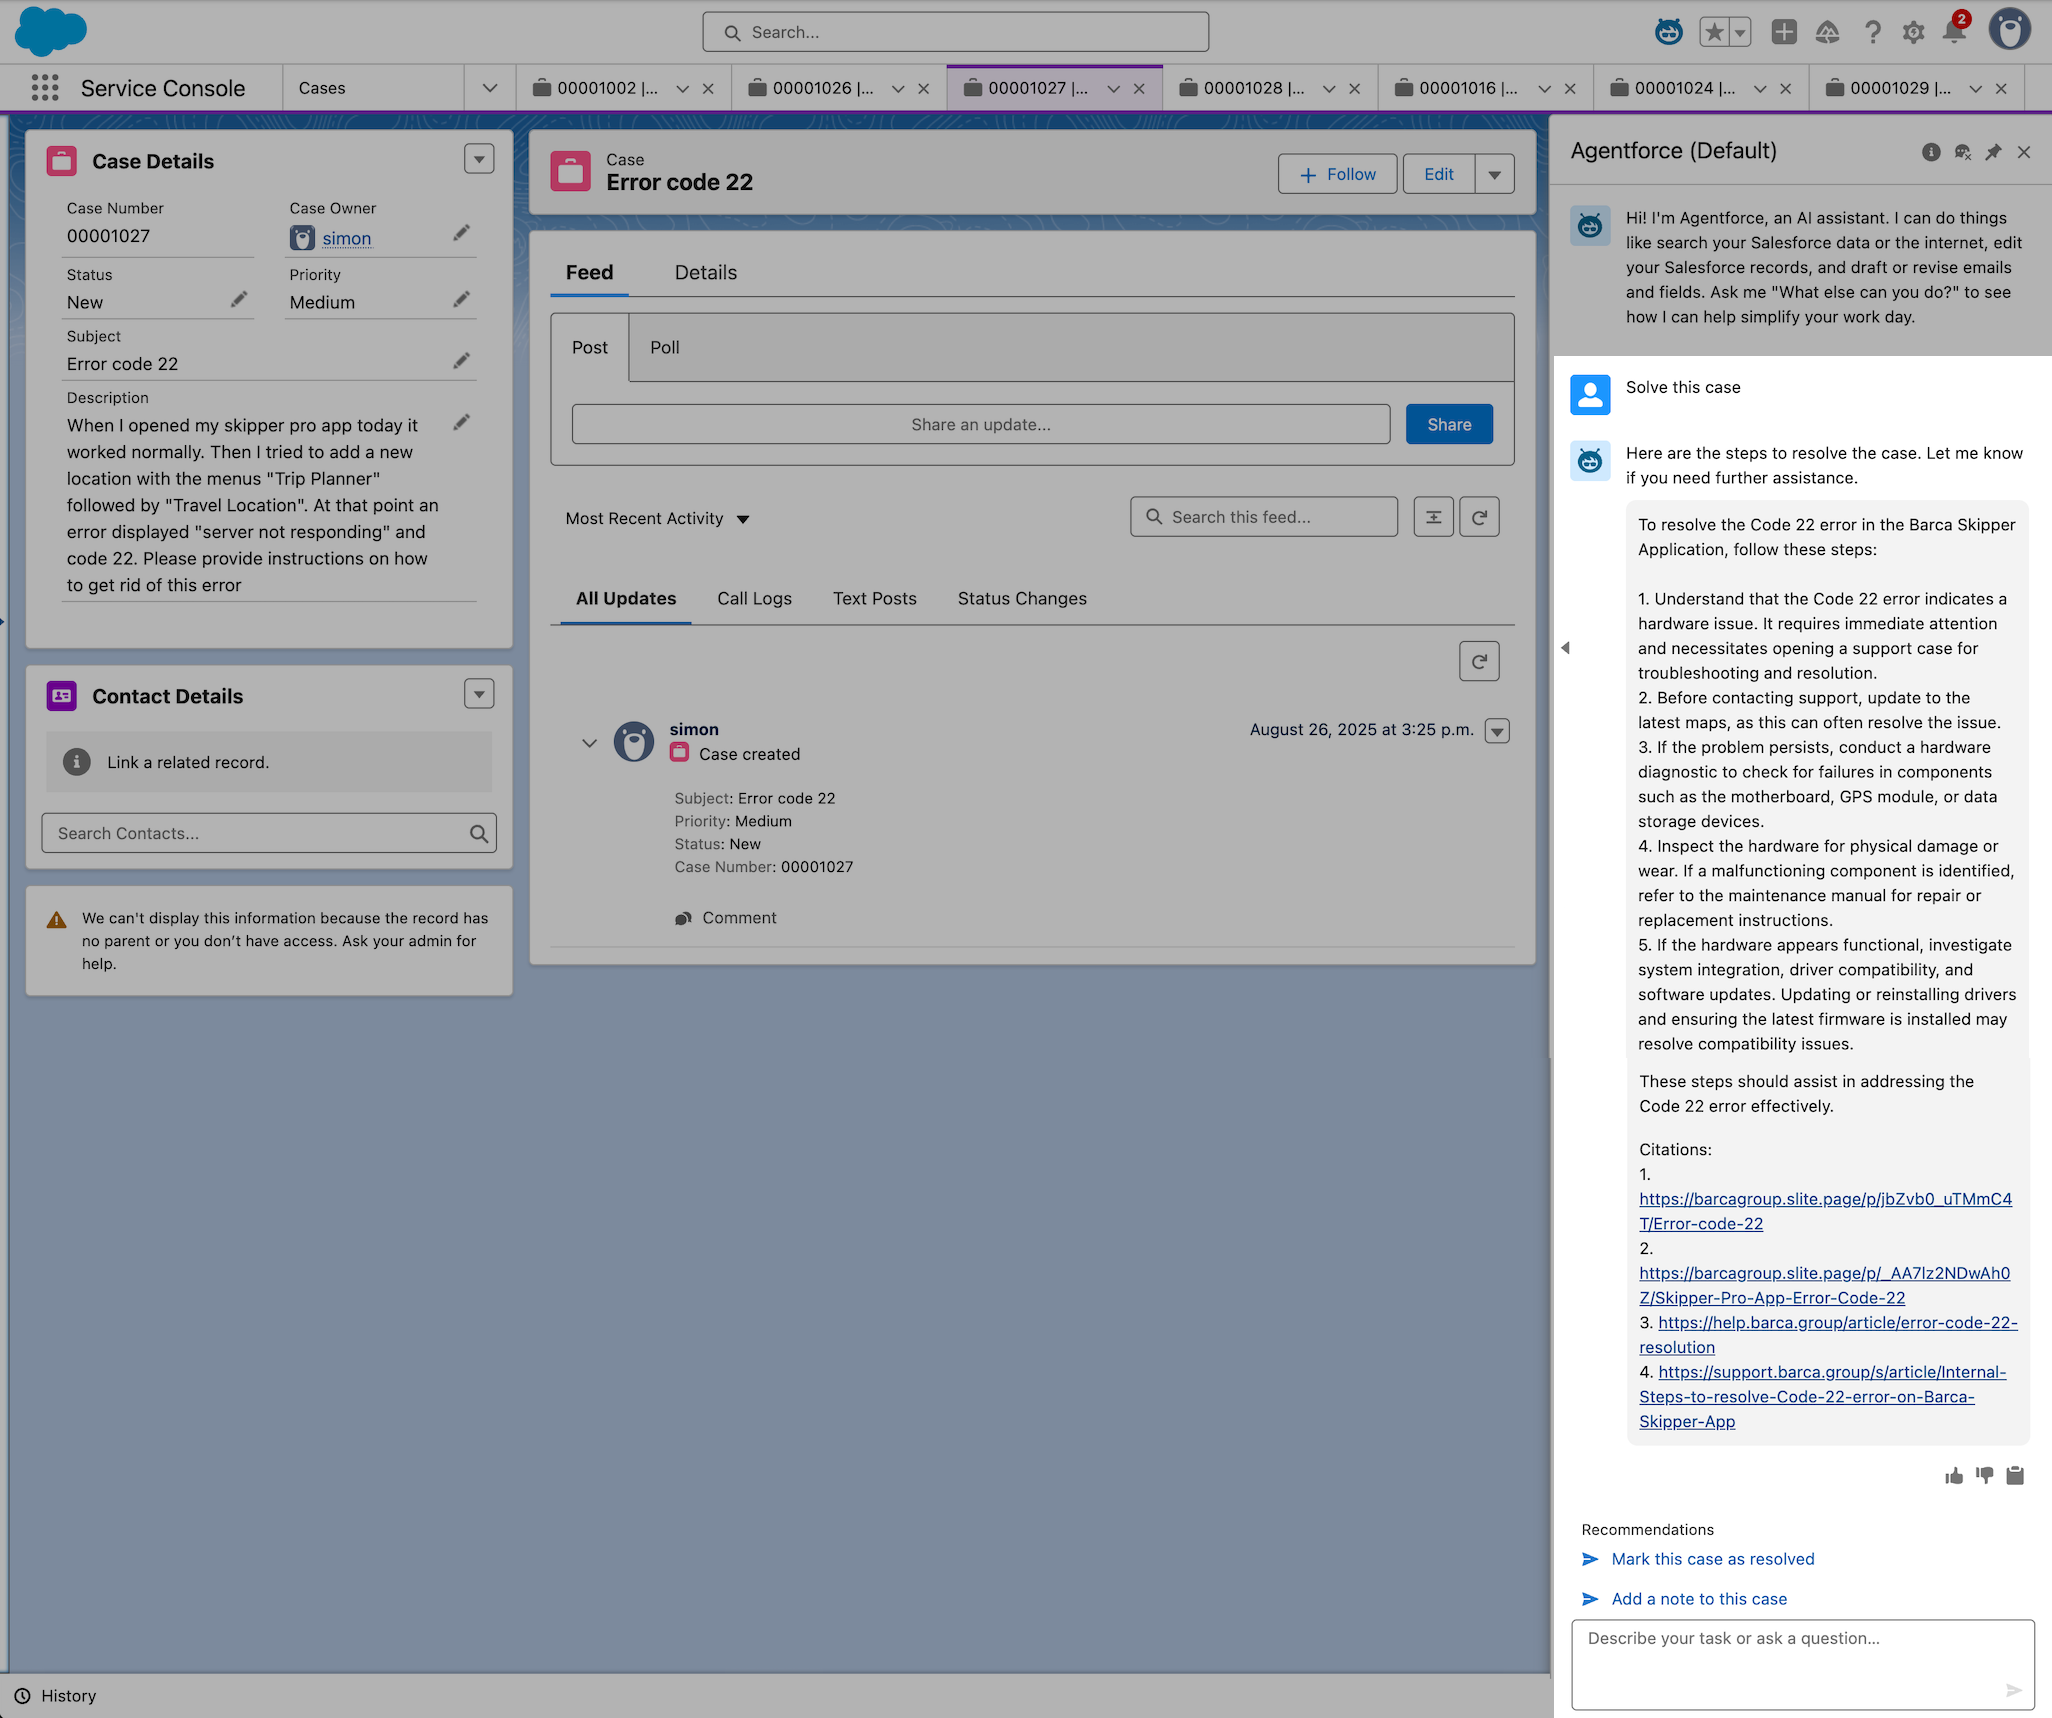Expand Case Details panel dropdown menu

[x=479, y=159]
